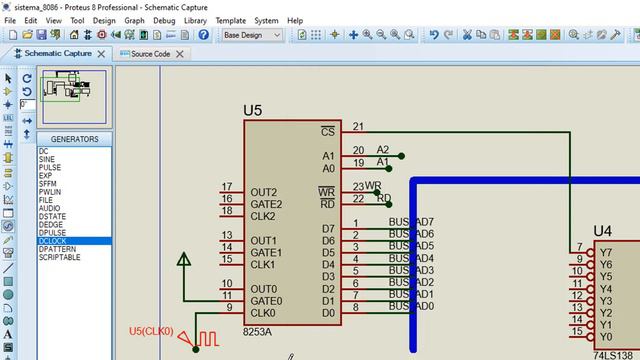Viewport: 640px width, 360px height.
Task: Open the hammer tool icon
Action: (x=615, y=35)
